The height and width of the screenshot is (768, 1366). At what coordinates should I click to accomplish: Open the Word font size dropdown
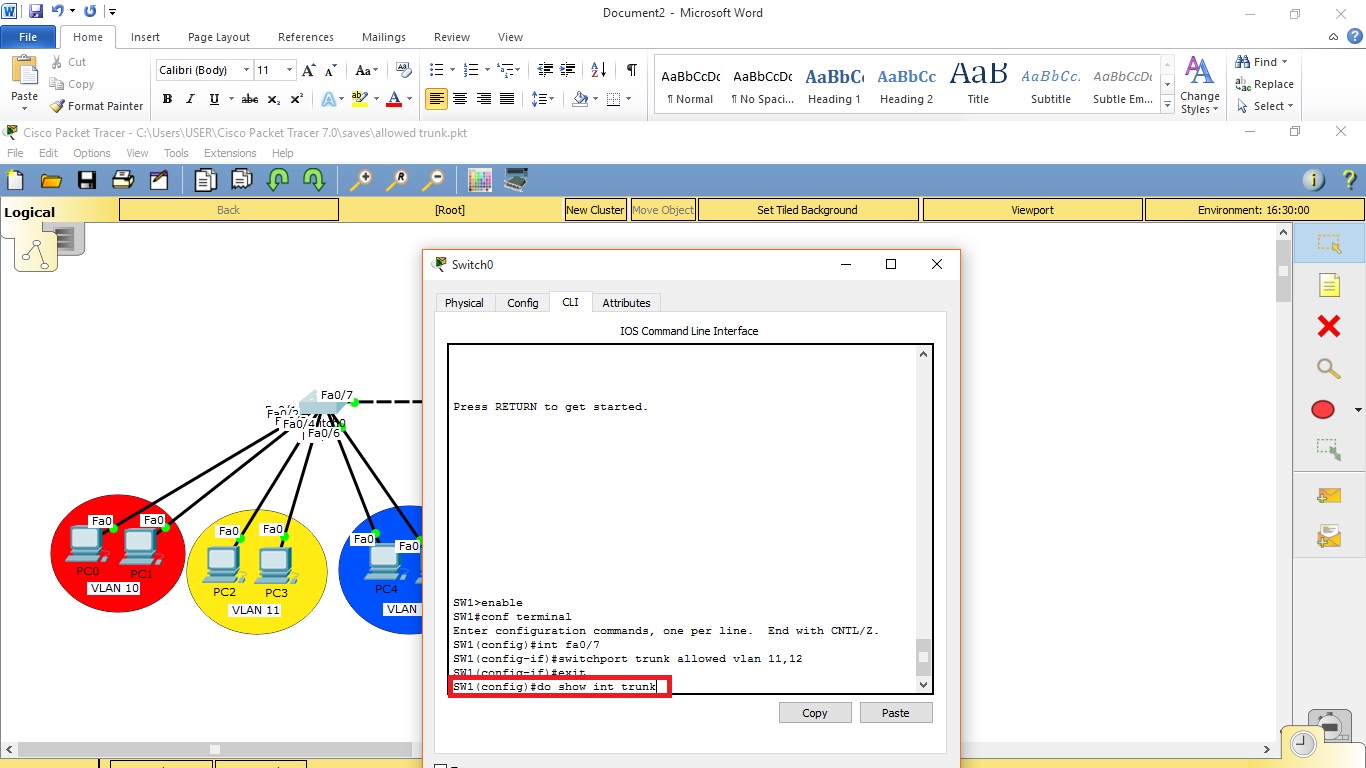pyautogui.click(x=290, y=70)
